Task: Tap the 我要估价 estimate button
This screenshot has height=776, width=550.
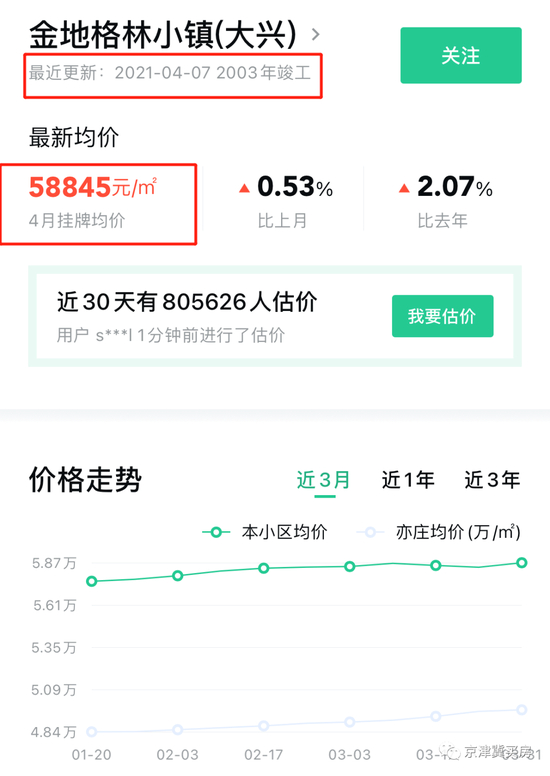Action: (443, 316)
